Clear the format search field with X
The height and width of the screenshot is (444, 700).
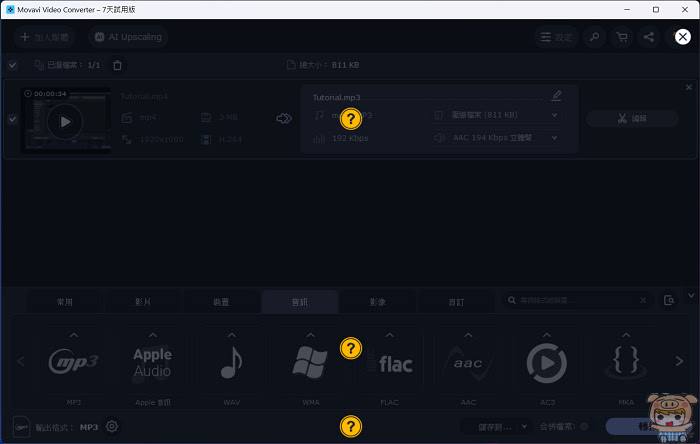tap(643, 300)
